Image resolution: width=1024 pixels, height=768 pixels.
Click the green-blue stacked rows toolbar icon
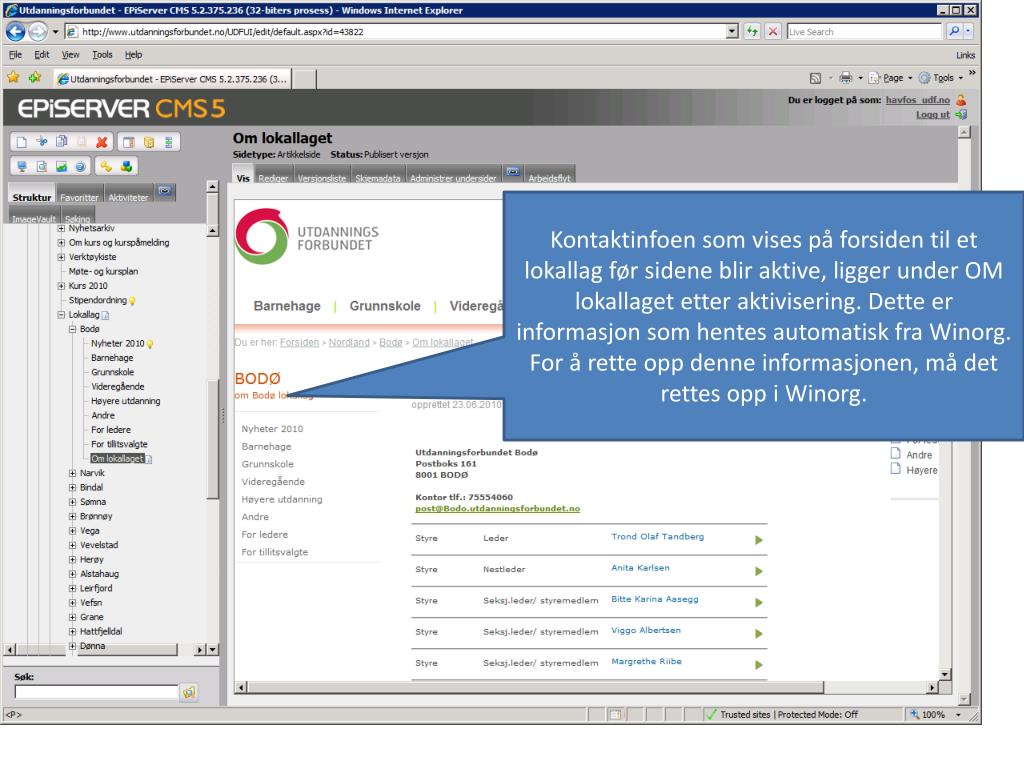pyautogui.click(x=168, y=142)
